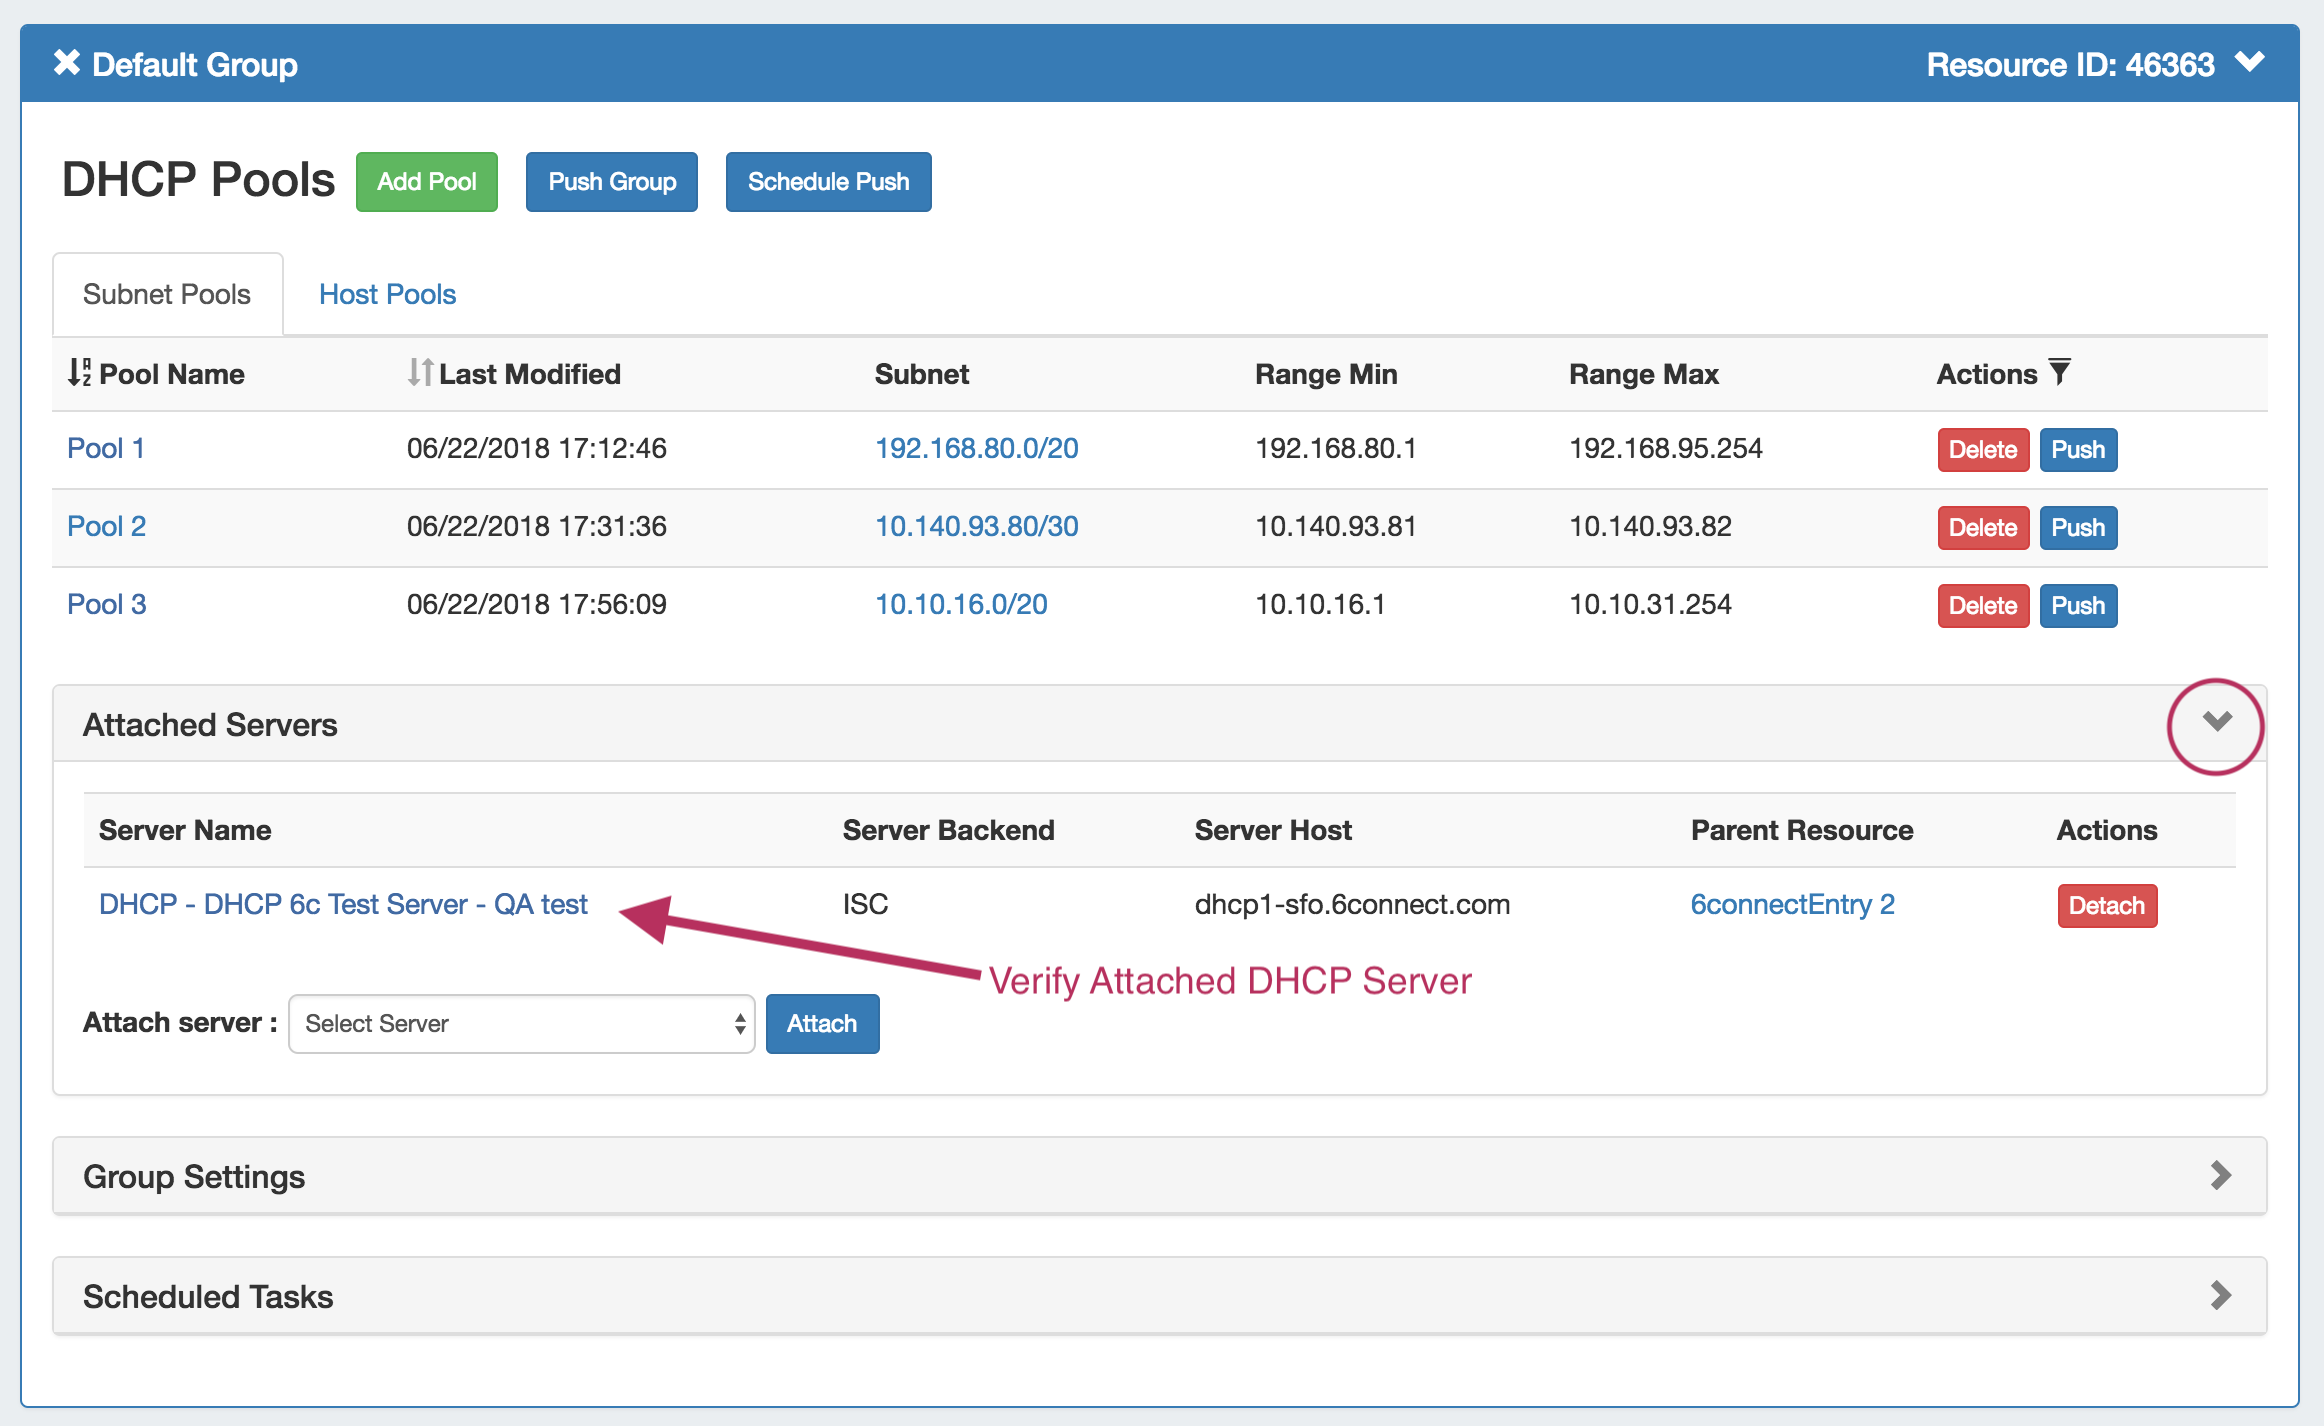
Task: Select the Subnet Pools tab
Action: [x=167, y=294]
